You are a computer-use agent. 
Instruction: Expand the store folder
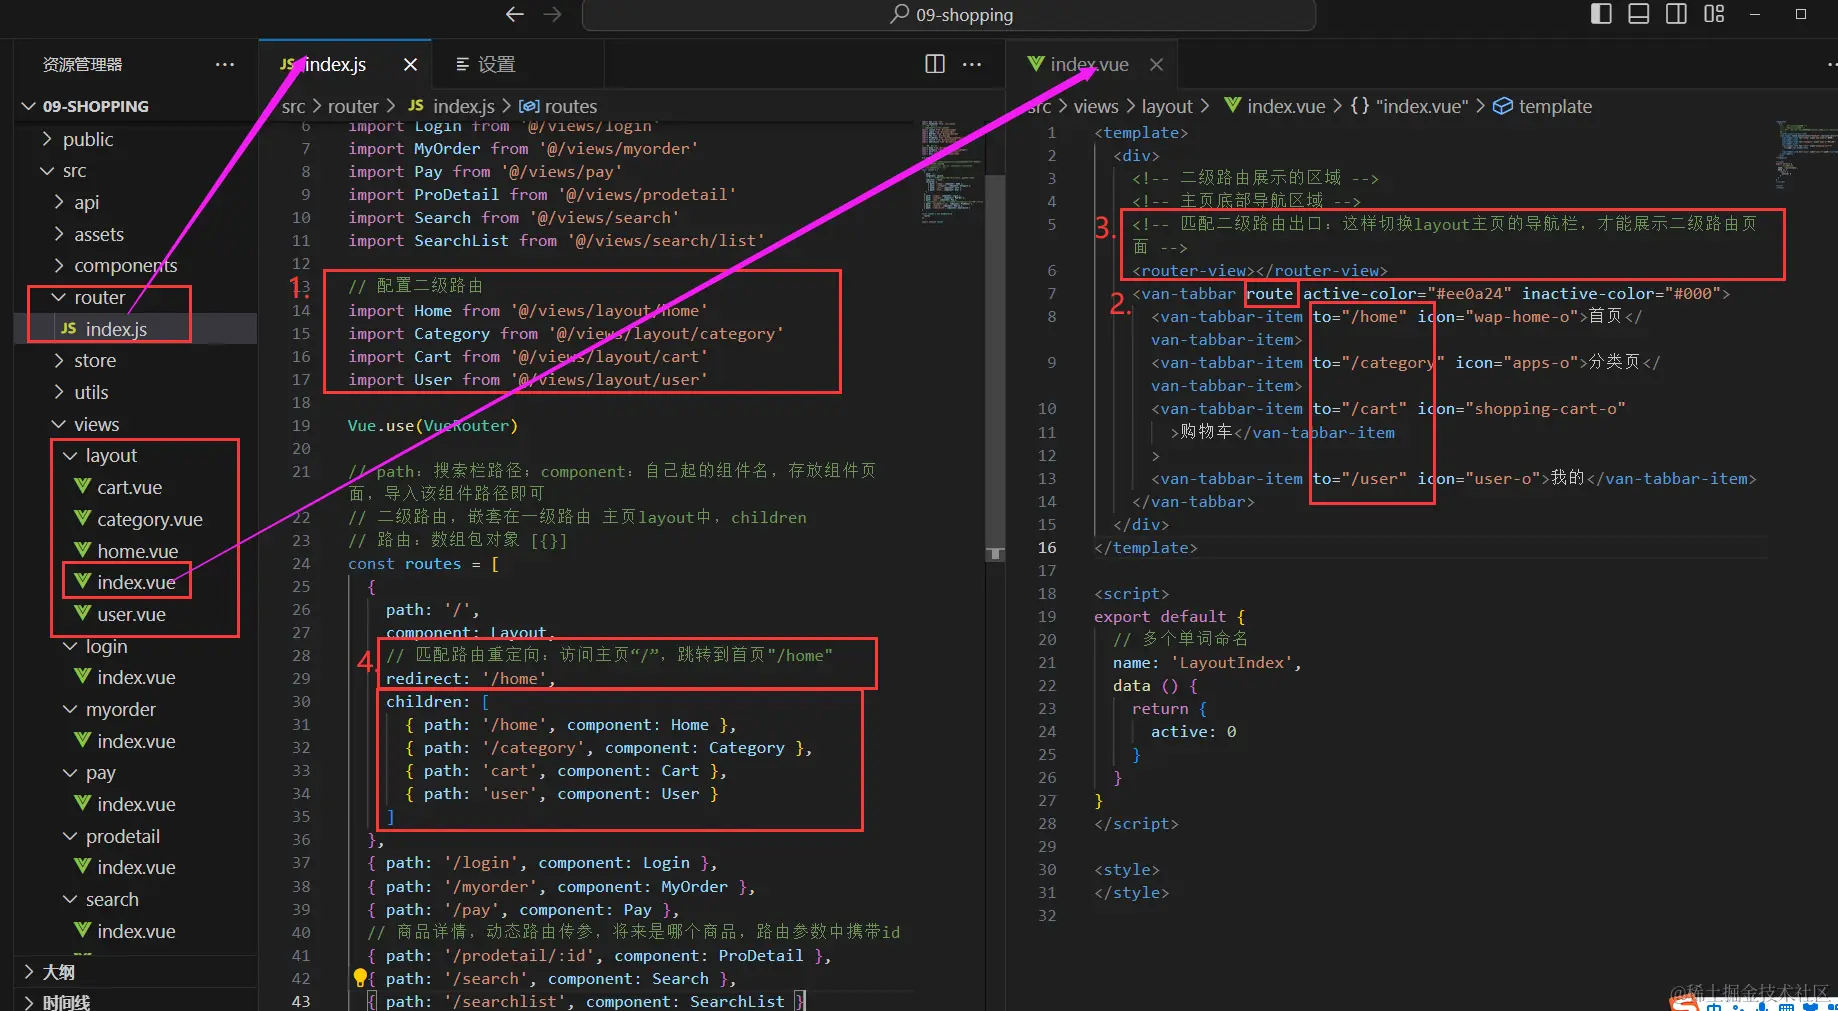pos(95,360)
